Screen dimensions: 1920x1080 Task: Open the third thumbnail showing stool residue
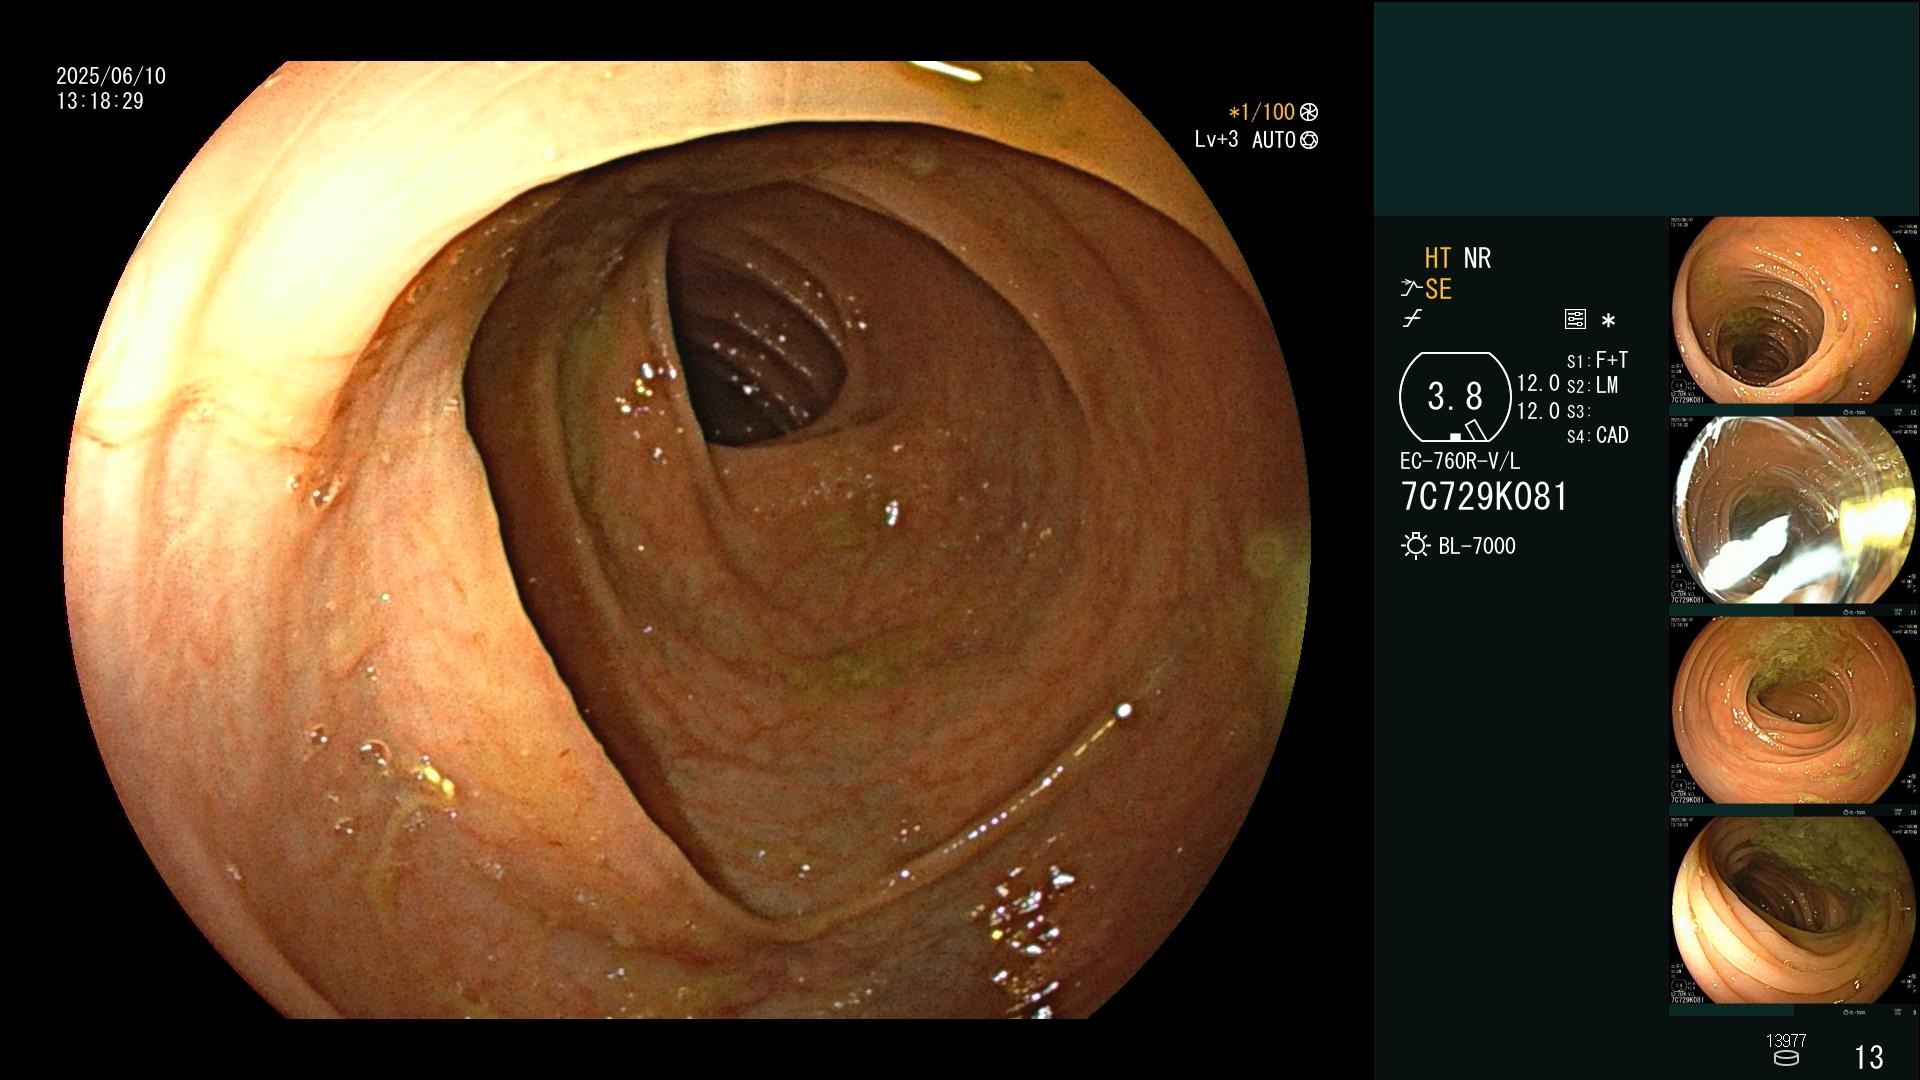coord(1794,710)
